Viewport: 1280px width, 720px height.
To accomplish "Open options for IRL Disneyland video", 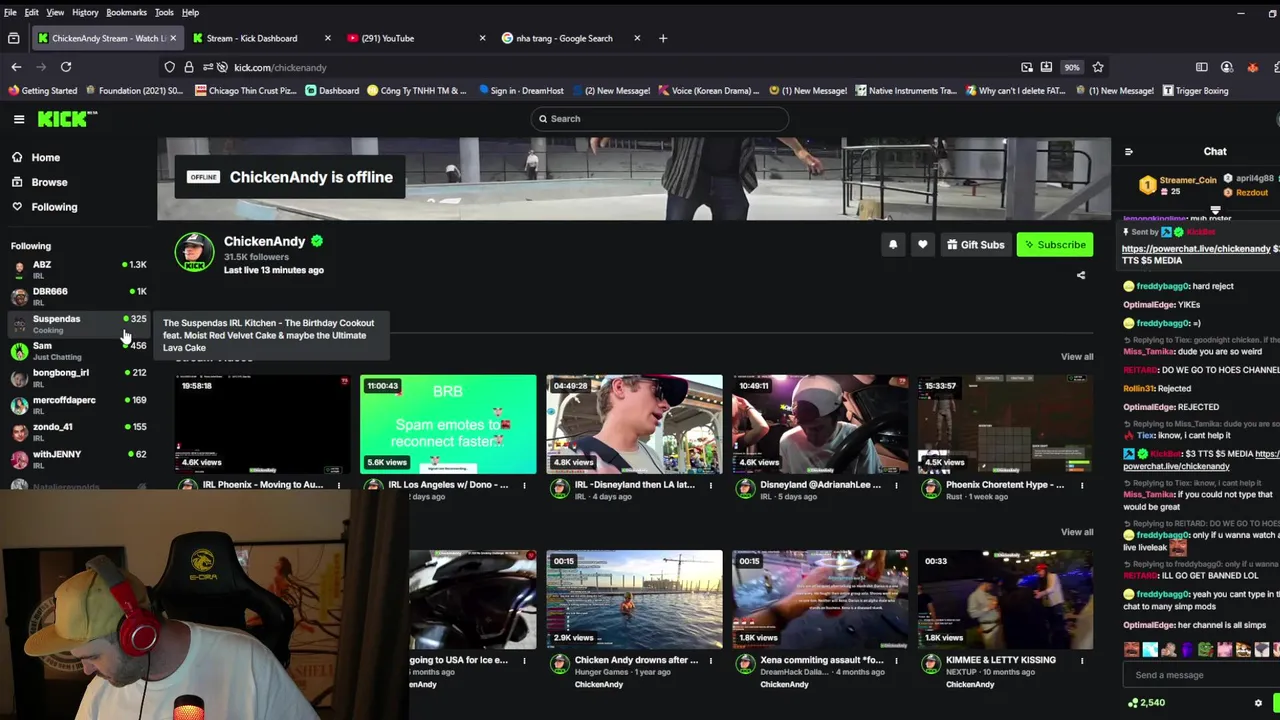I will (x=710, y=486).
